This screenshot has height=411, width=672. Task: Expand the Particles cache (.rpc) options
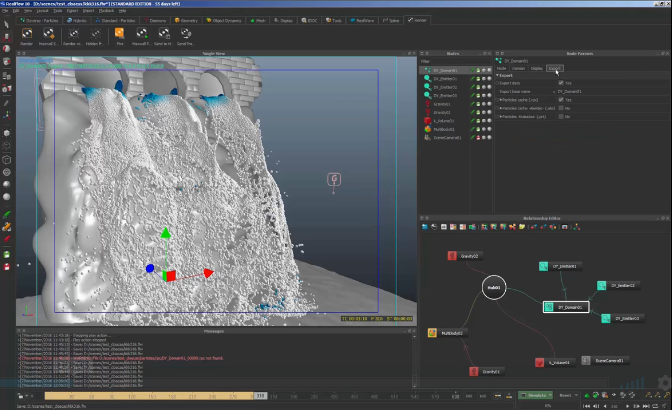(501, 100)
